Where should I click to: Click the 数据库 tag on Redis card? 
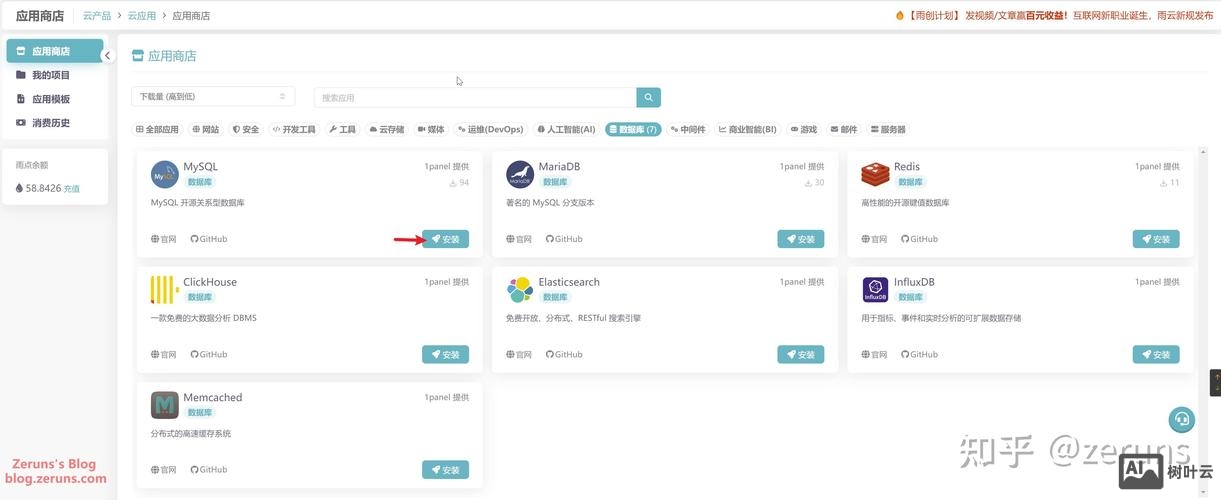point(910,182)
